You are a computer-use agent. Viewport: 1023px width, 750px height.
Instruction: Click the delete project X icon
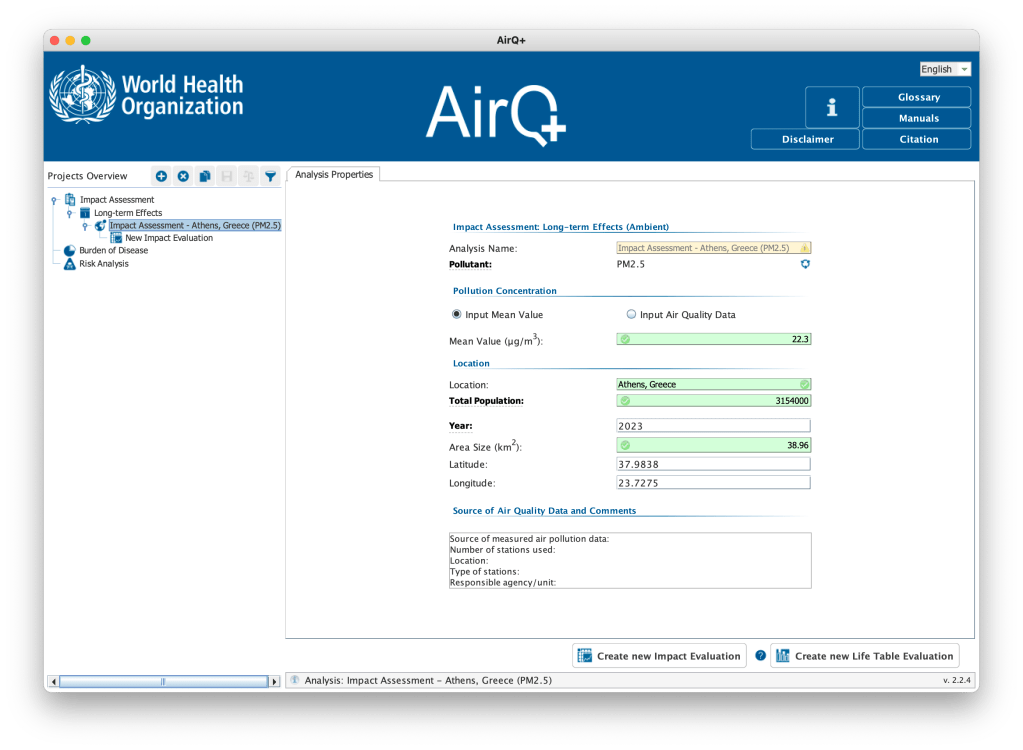183,177
